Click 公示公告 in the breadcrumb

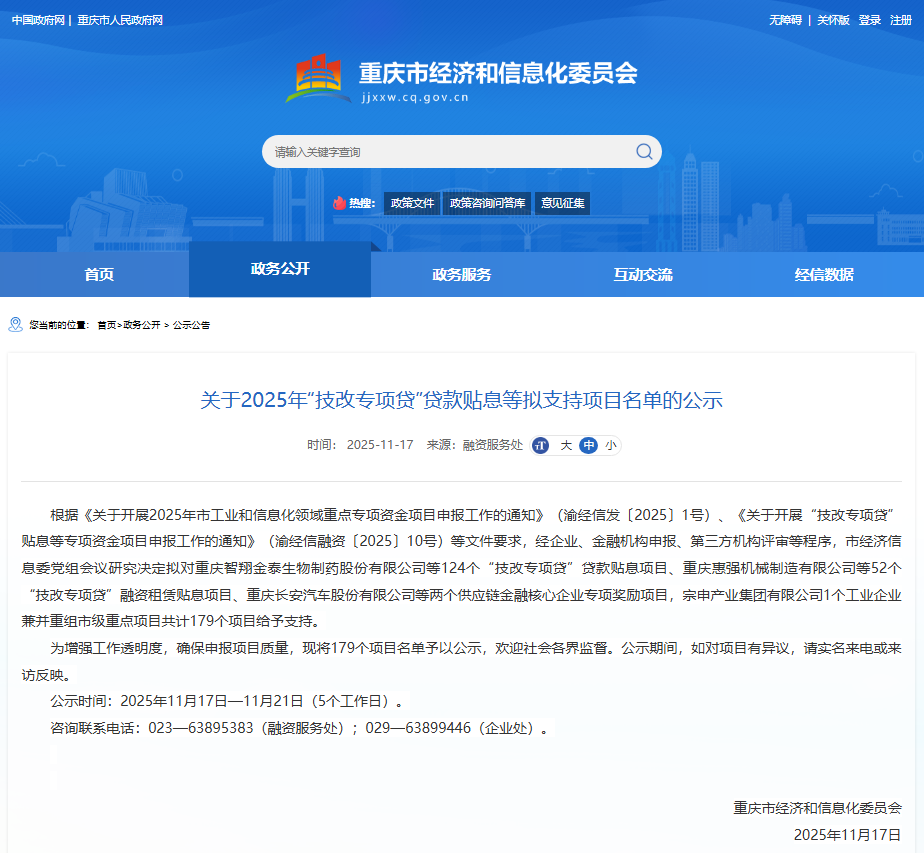pos(191,326)
